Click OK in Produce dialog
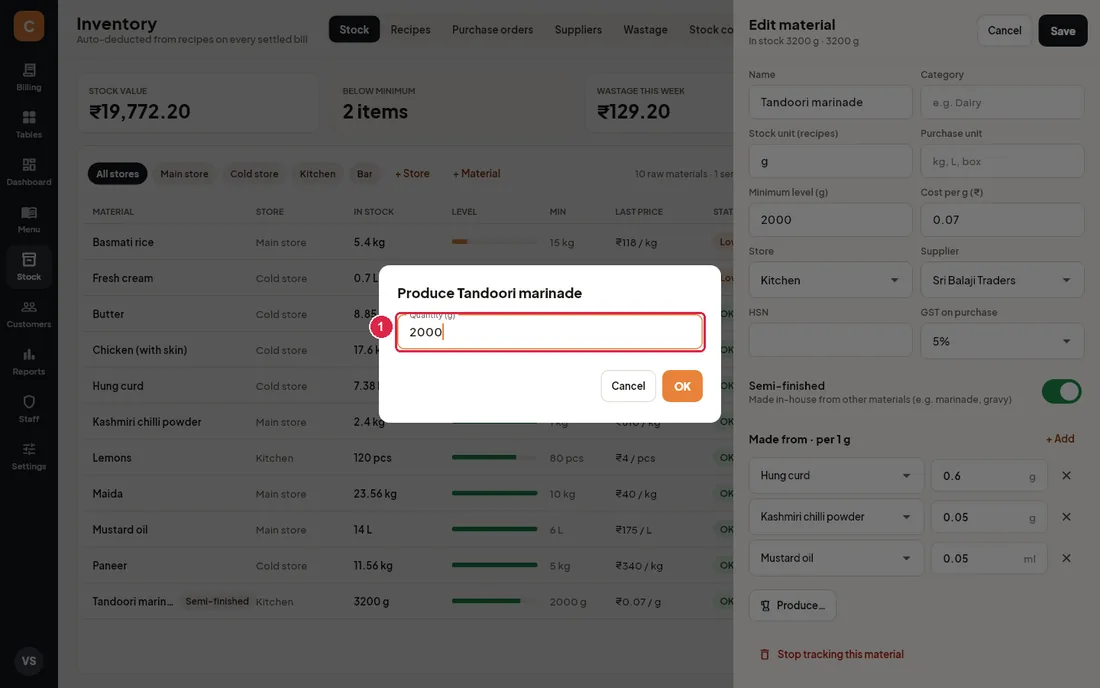Image resolution: width=1100 pixels, height=688 pixels. pyautogui.click(x=682, y=386)
